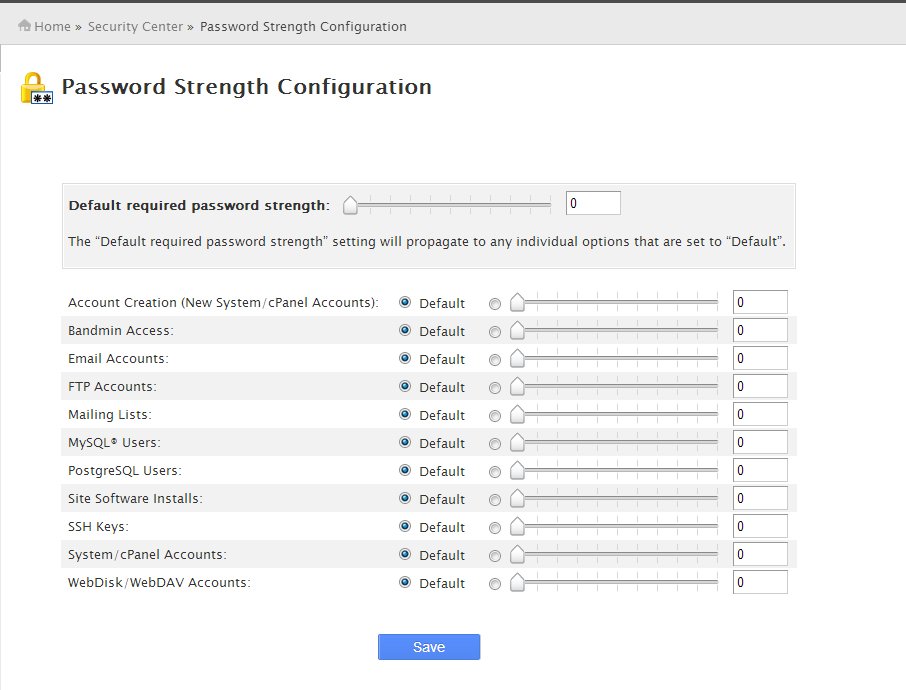Screen dimensions: 906x690
Task: Click the 'FTP Accounts:' row label
Action: click(x=112, y=387)
